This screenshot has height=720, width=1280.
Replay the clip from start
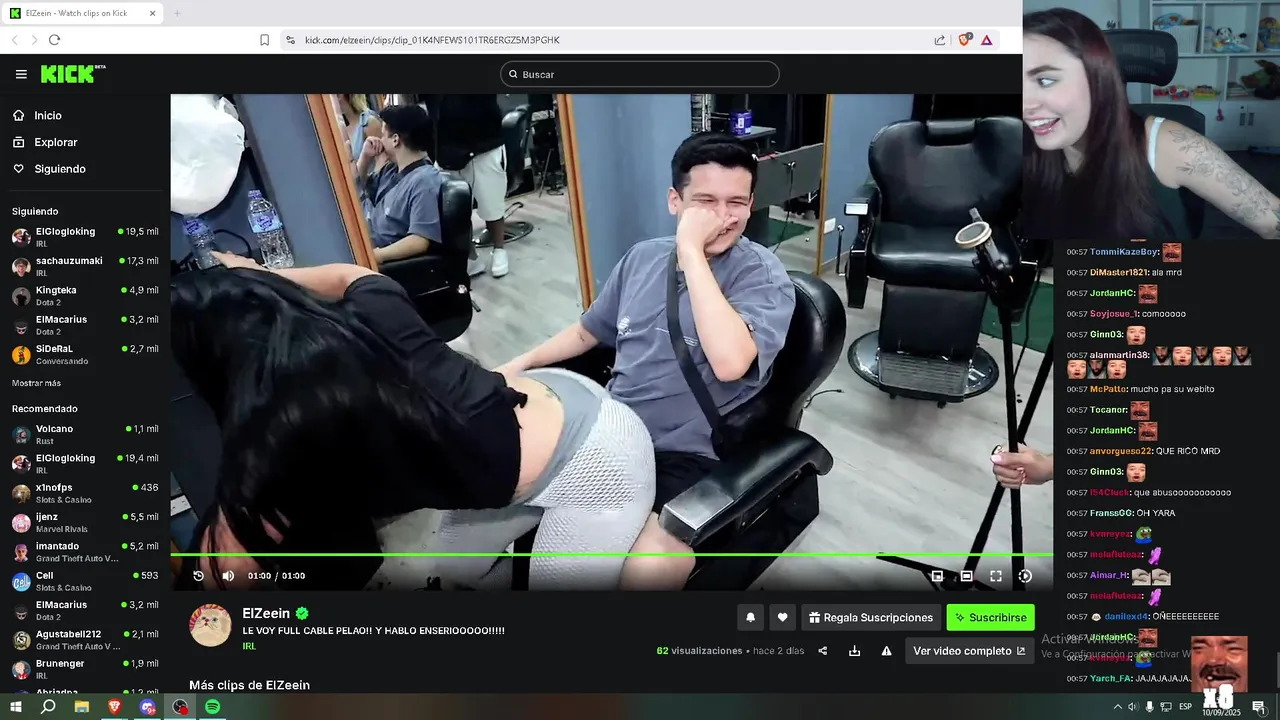coord(198,576)
